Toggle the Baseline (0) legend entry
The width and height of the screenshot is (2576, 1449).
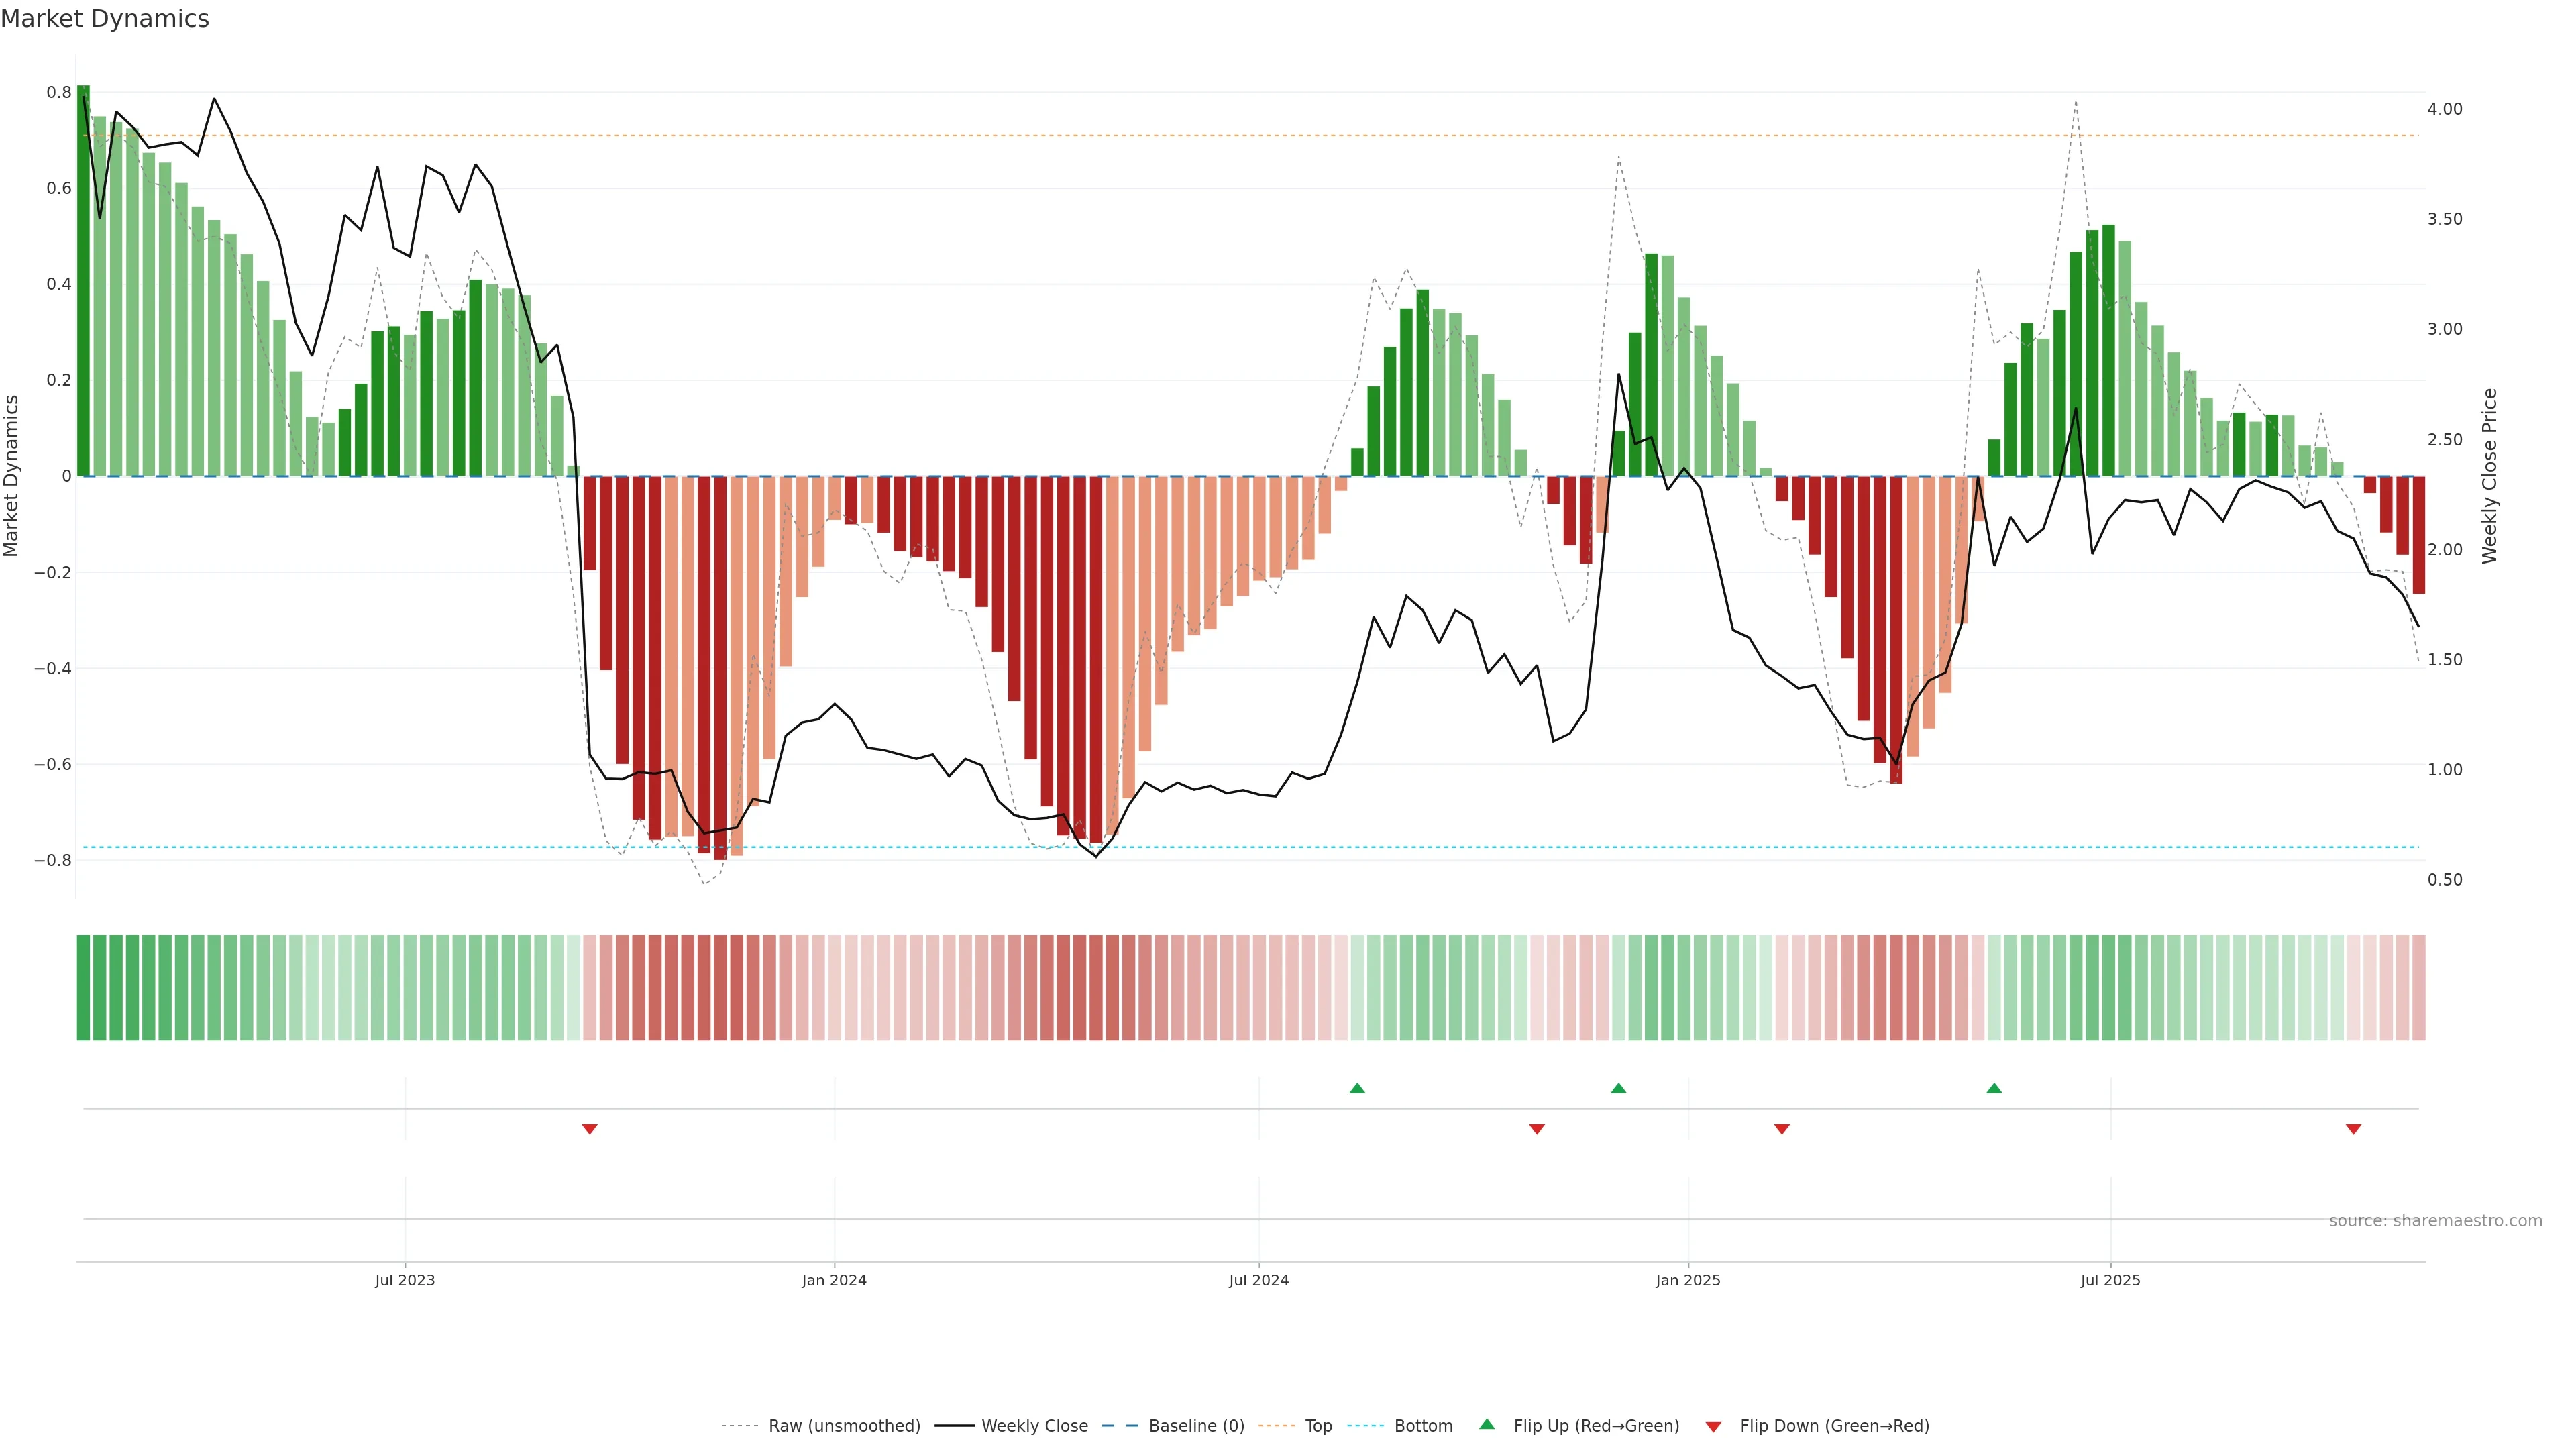tap(1196, 1426)
